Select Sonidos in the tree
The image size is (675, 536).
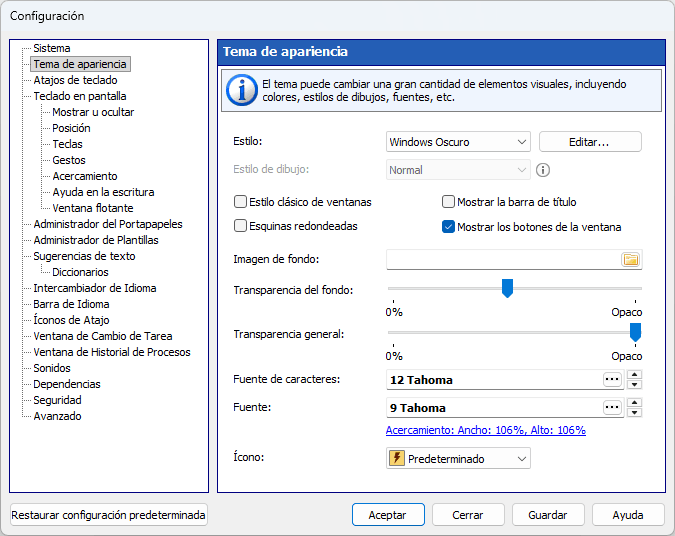click(x=52, y=368)
